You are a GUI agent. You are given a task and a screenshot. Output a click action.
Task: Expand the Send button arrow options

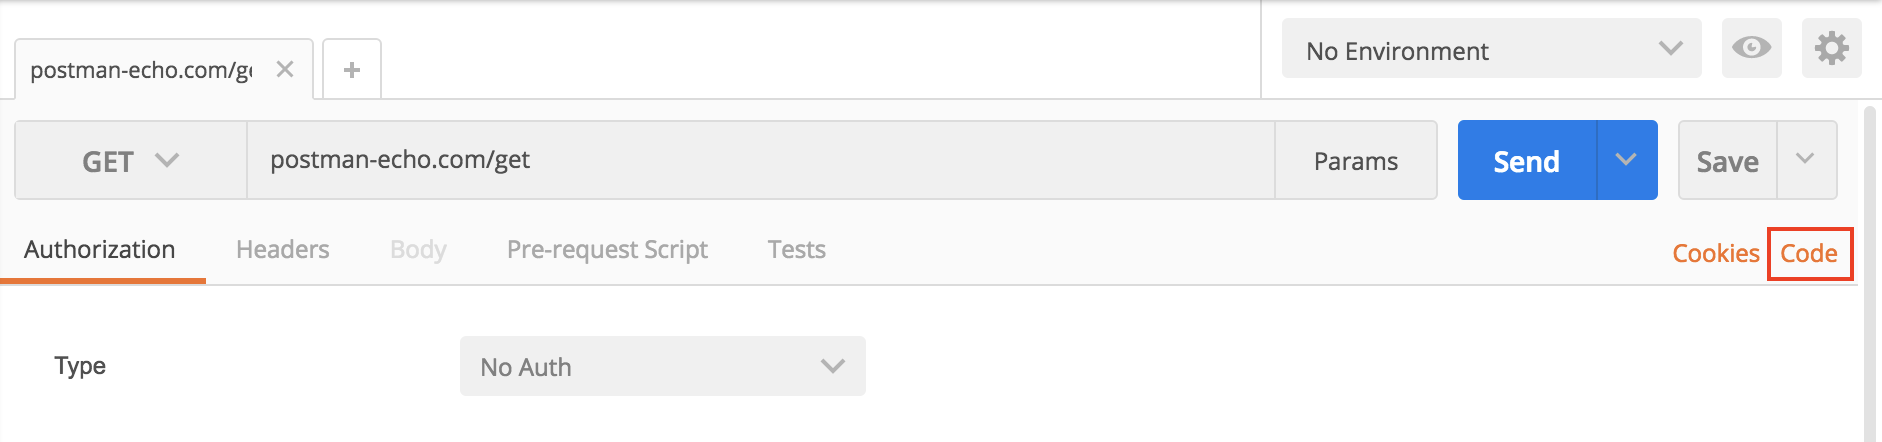1626,160
